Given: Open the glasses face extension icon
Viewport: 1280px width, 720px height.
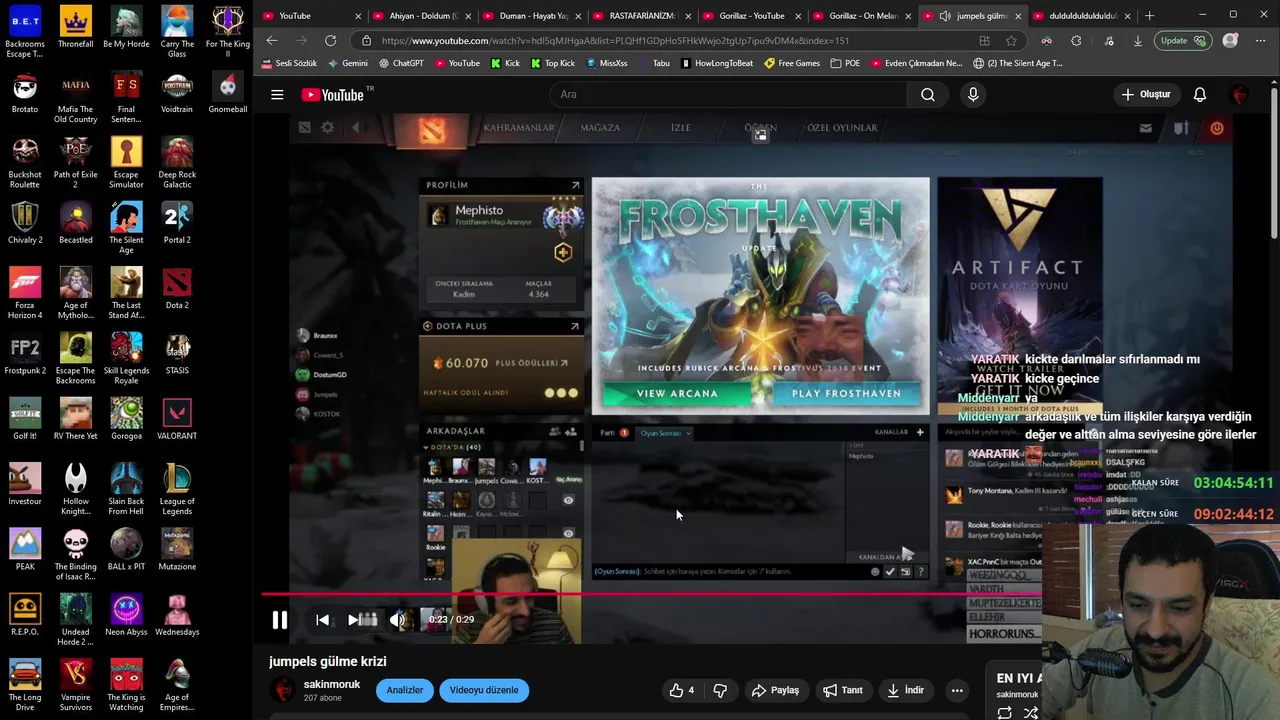Looking at the screenshot, I should click(x=1046, y=41).
